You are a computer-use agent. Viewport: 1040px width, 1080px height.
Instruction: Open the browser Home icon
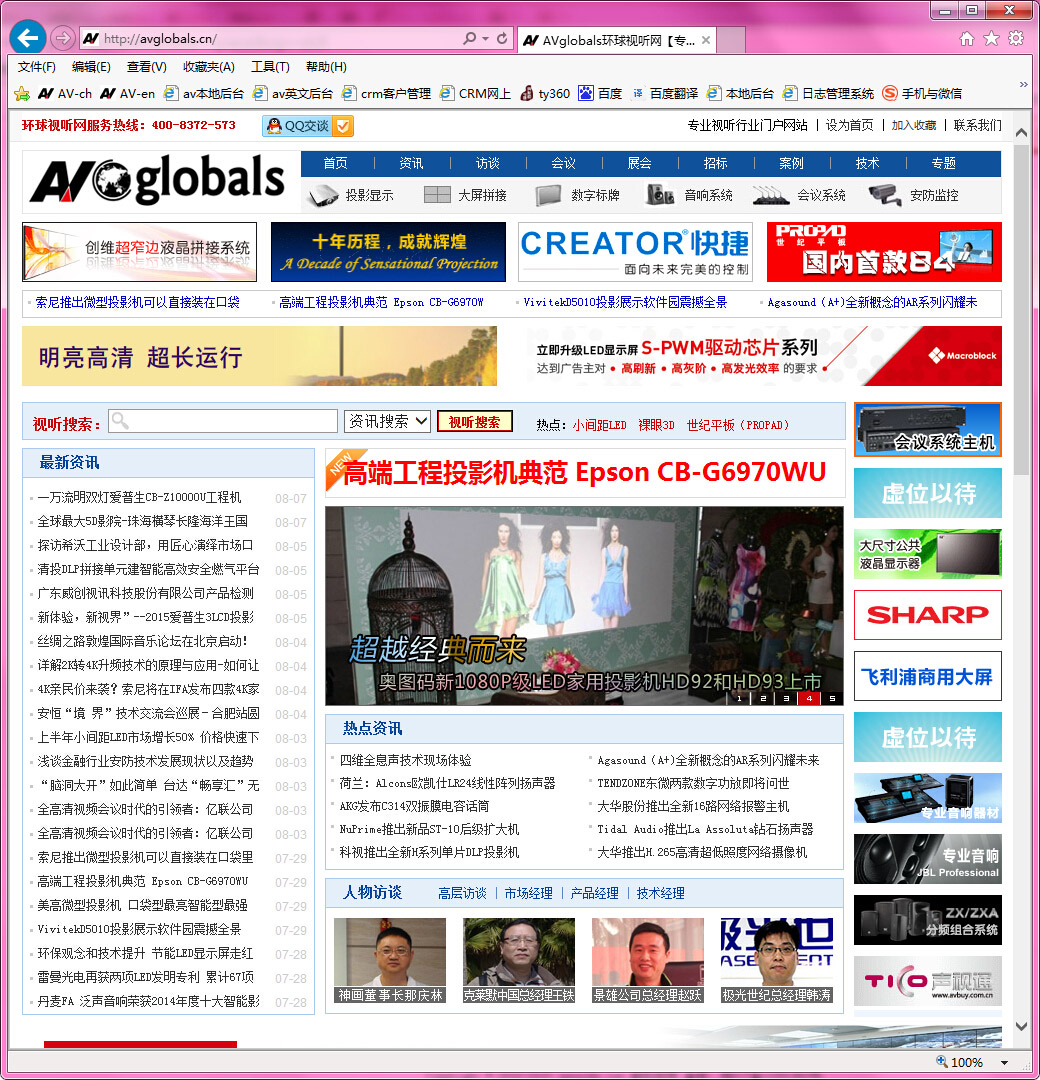click(x=967, y=39)
